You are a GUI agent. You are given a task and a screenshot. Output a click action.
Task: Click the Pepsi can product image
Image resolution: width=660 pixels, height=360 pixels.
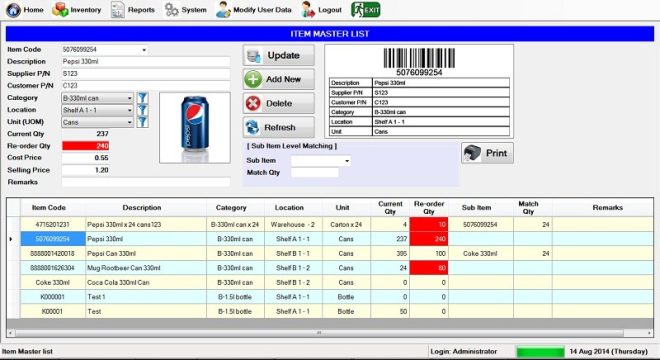tap(195, 128)
